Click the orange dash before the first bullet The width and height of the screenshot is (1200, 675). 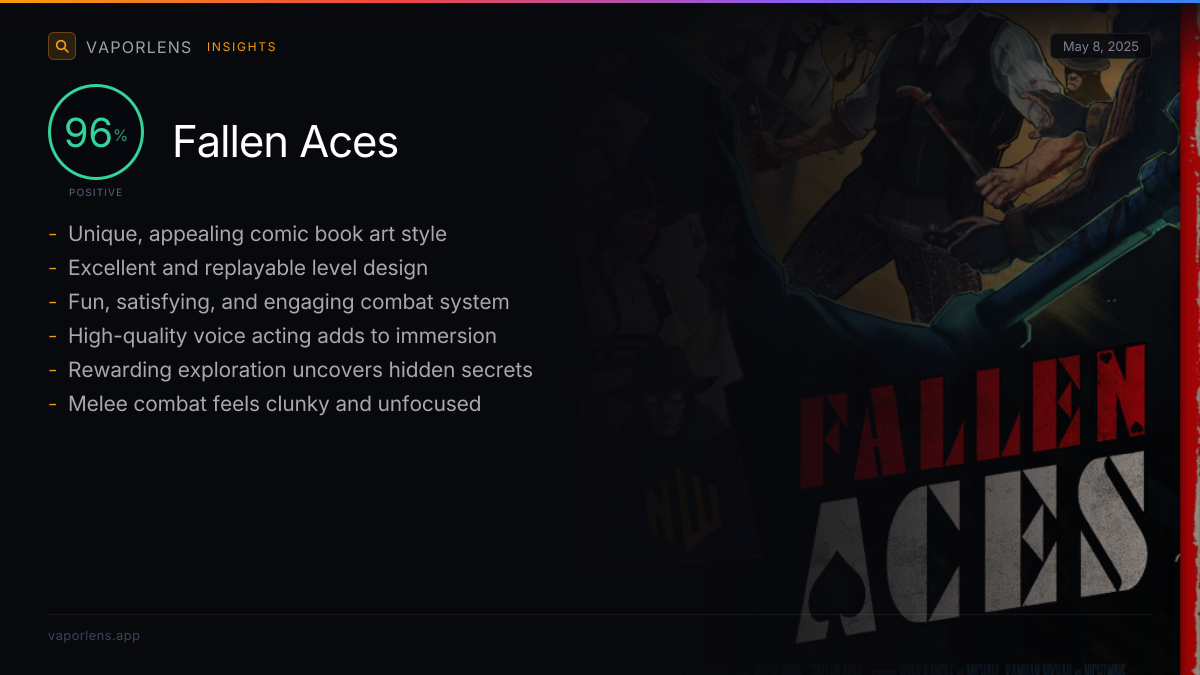52,235
